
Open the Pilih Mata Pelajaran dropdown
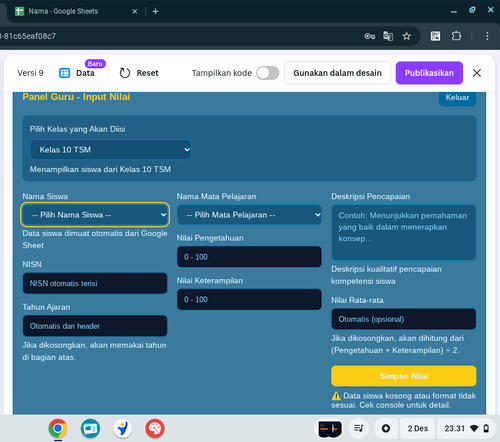249,215
